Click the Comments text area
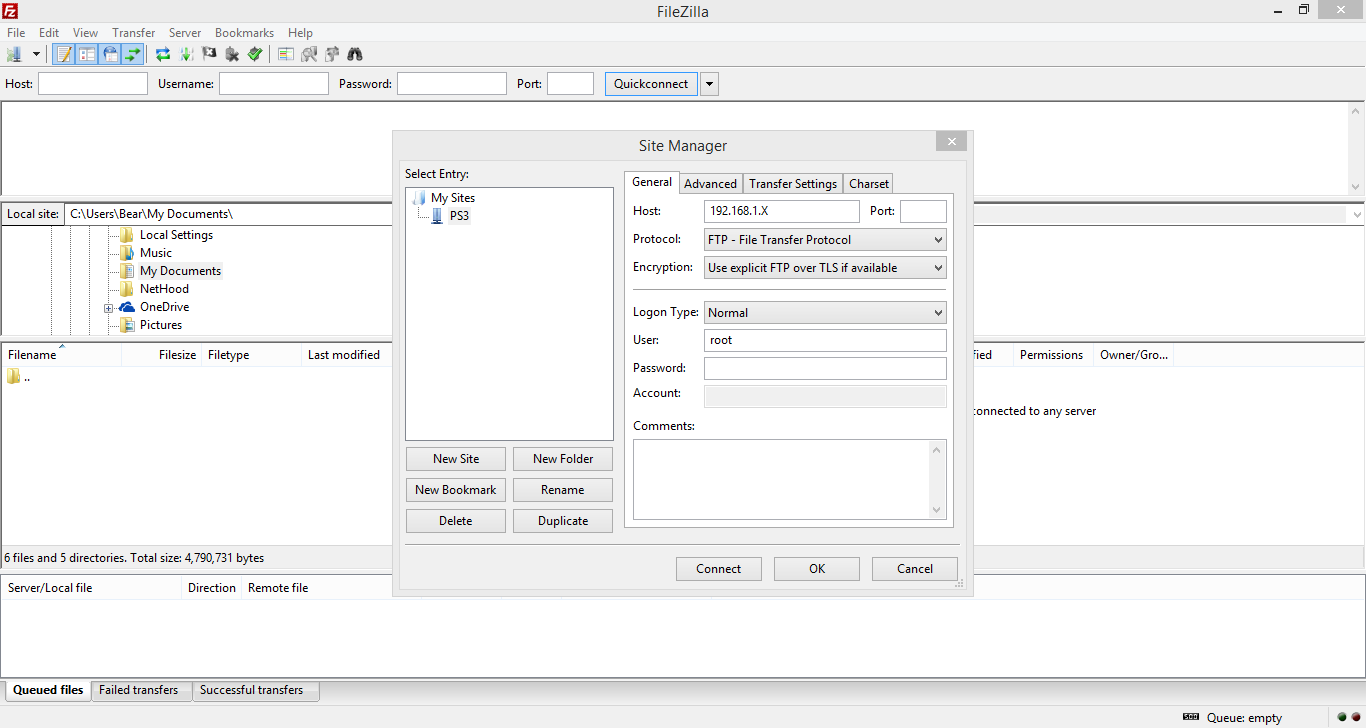Screen dimensions: 1366x728 tap(789, 479)
